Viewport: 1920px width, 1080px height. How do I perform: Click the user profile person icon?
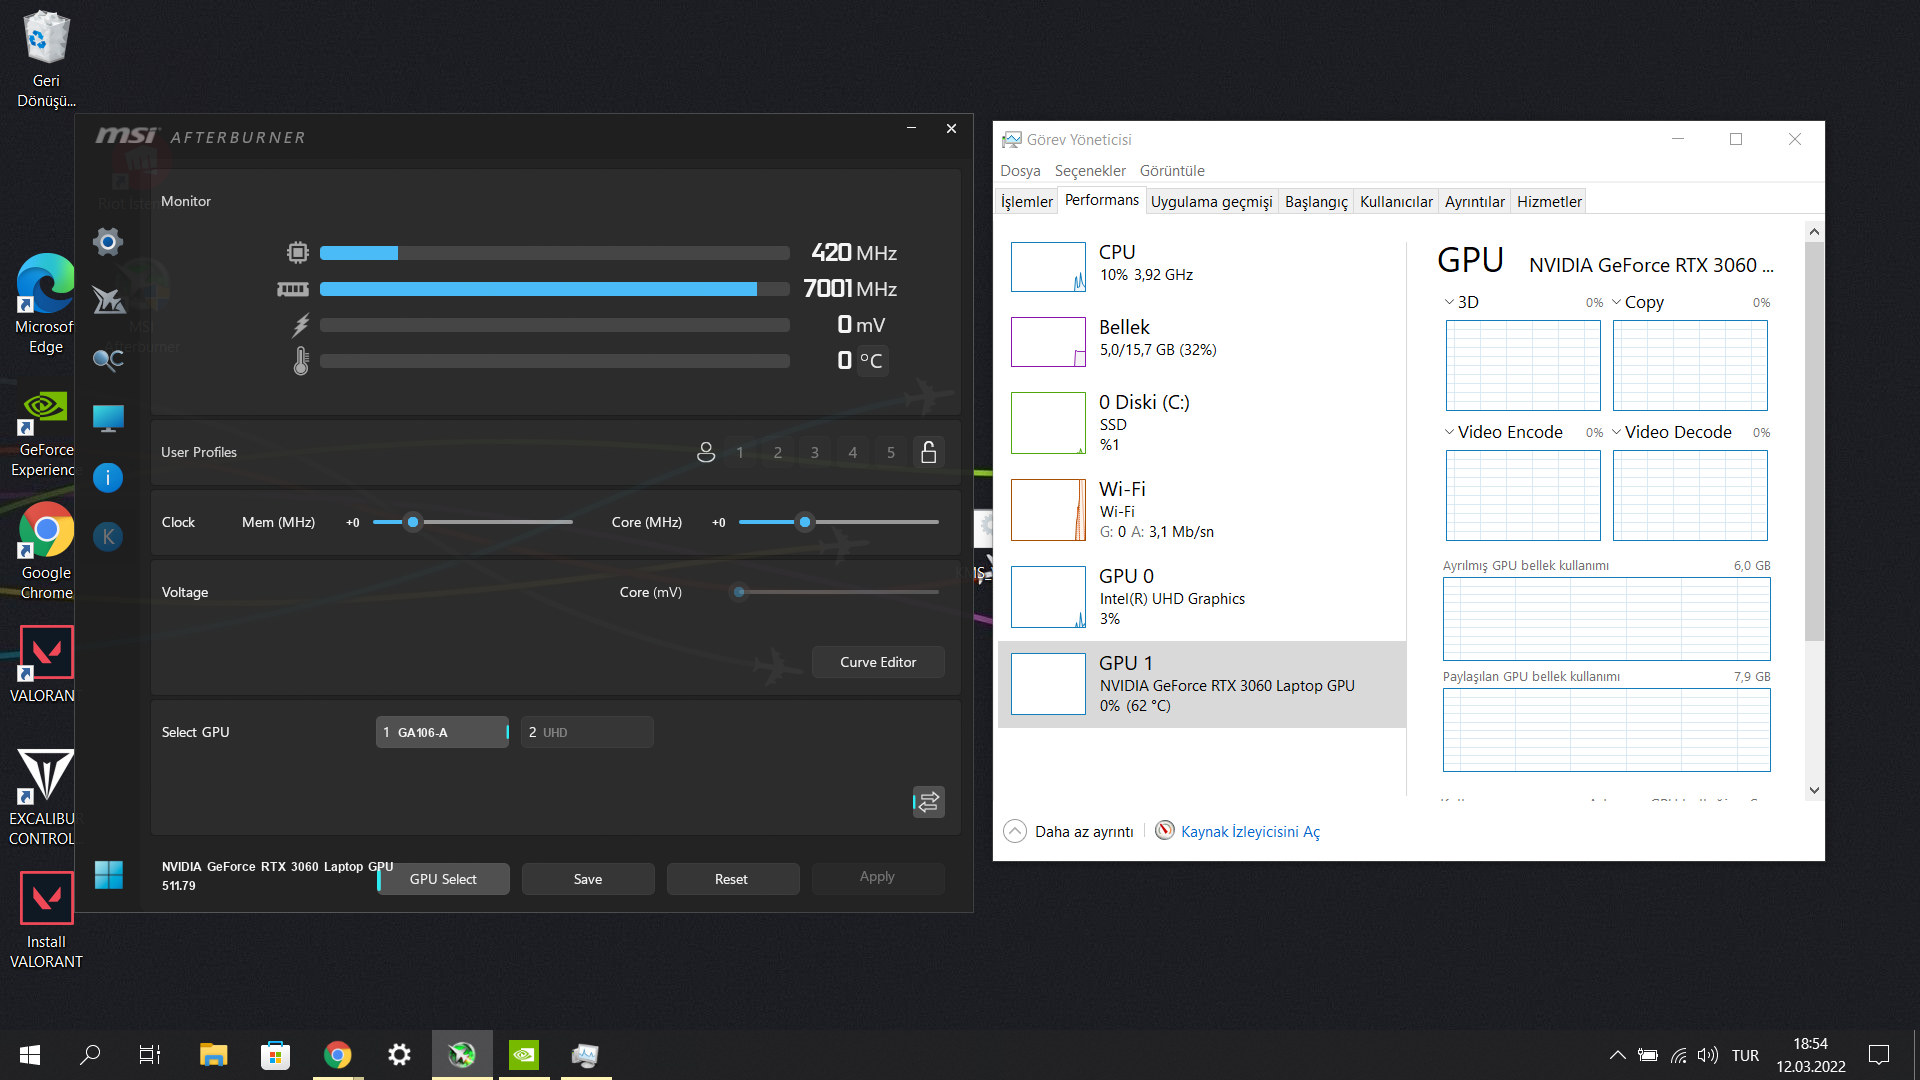click(706, 452)
